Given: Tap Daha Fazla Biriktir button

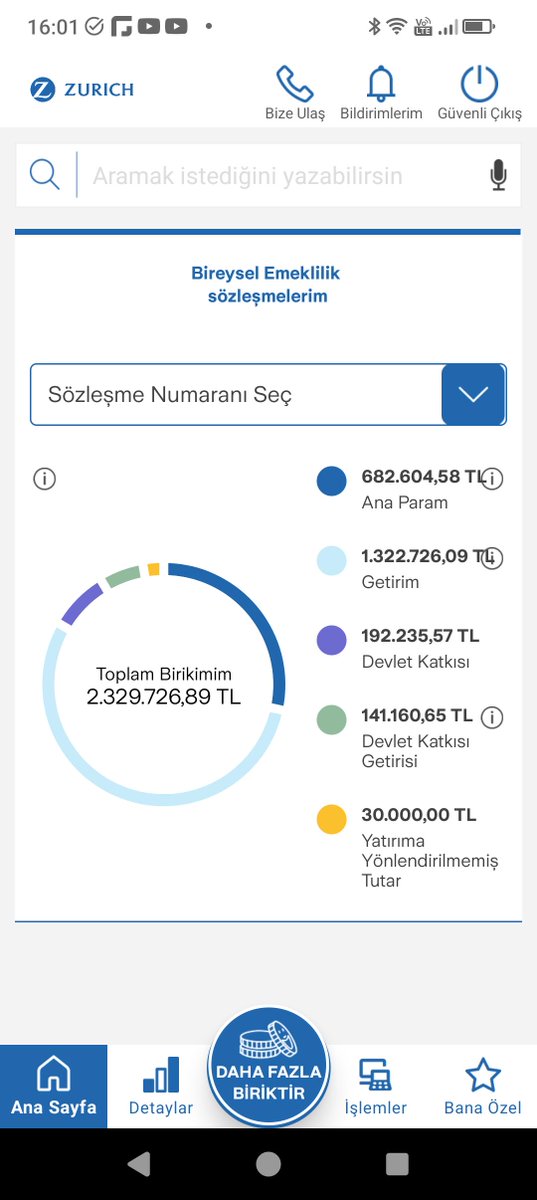Looking at the screenshot, I should click(x=269, y=1067).
